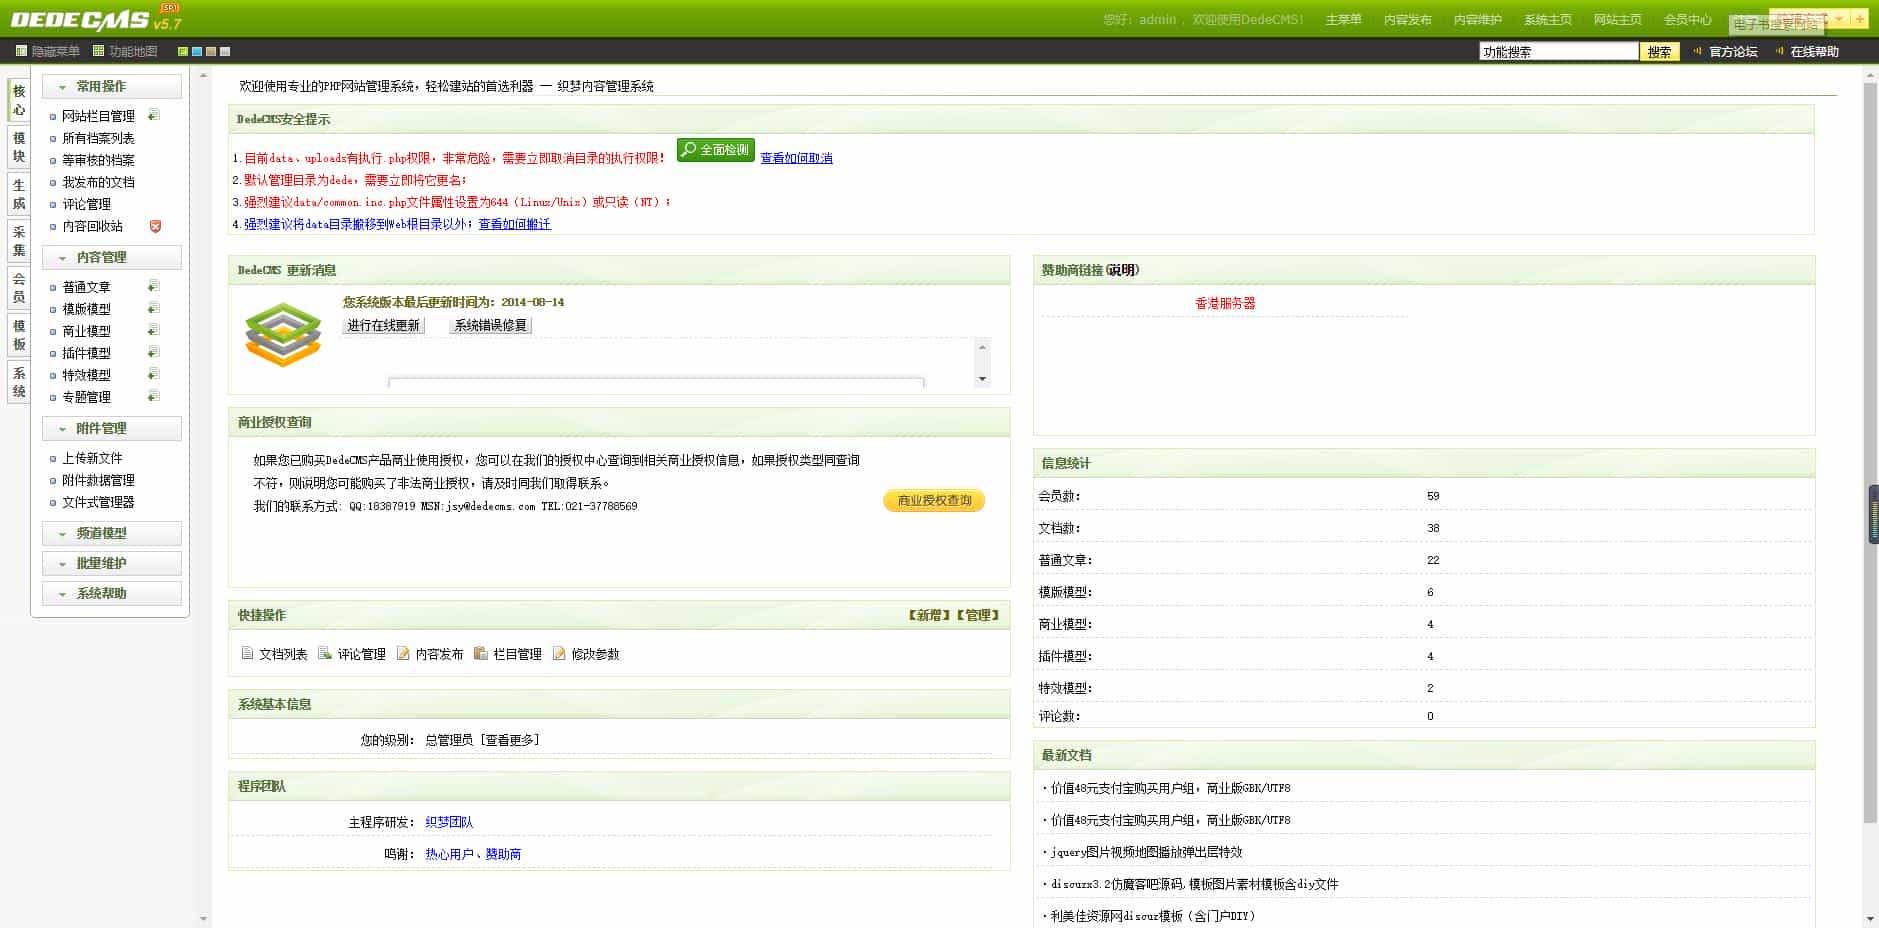Viewport: 1879px width, 928px height.
Task: Click the DedeCMS stacked-layers update logo
Action: [283, 334]
